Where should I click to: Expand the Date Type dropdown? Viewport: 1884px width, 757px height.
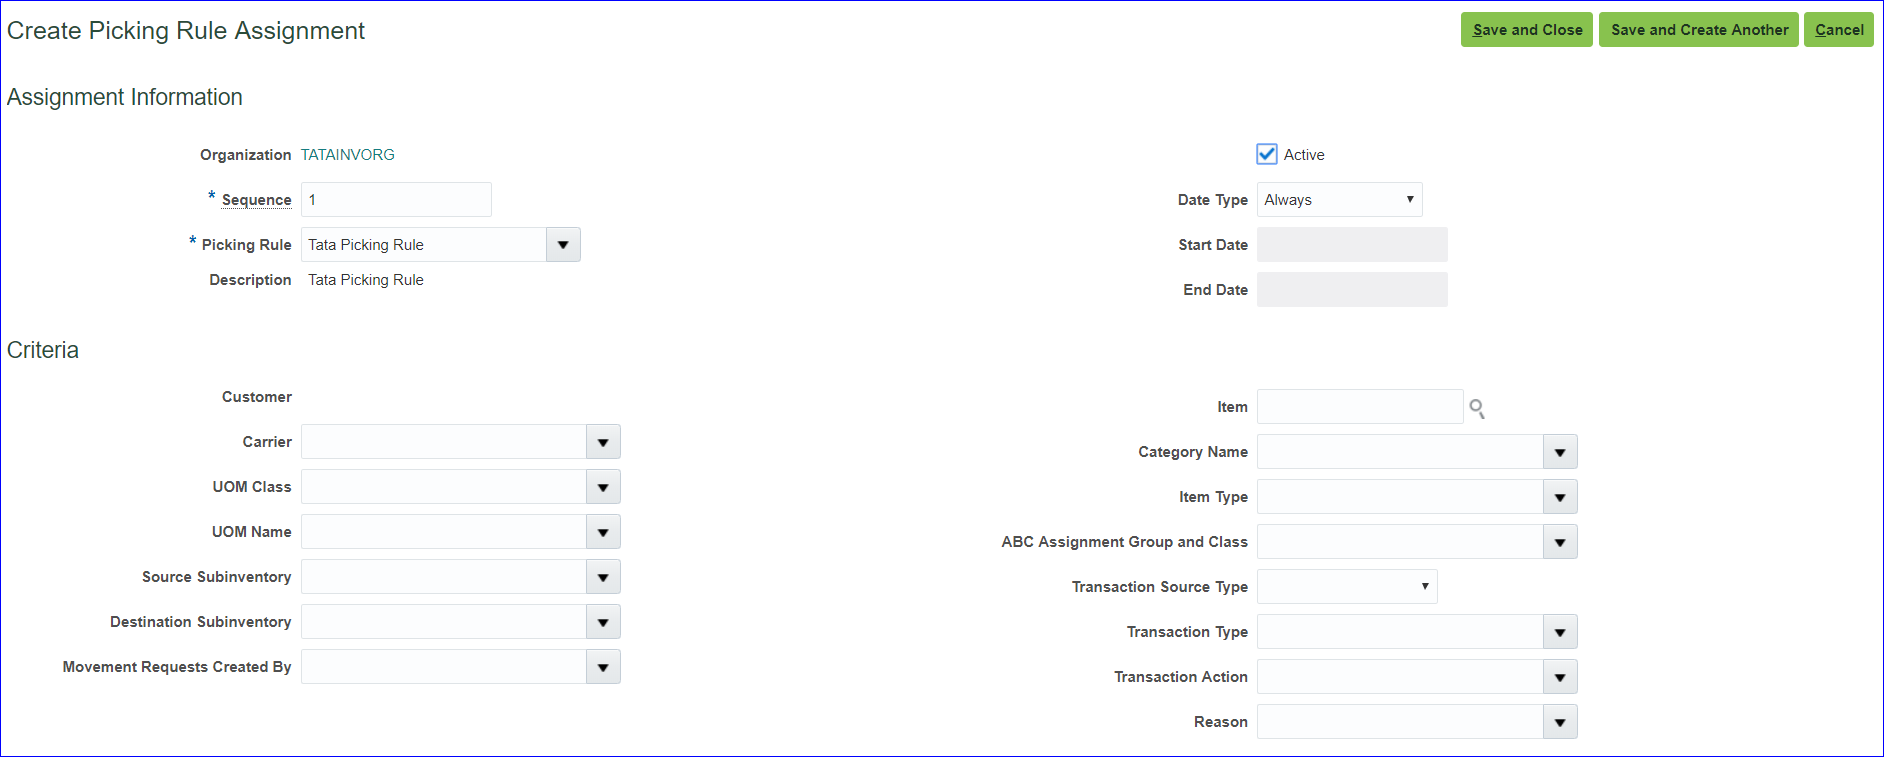click(x=1339, y=200)
